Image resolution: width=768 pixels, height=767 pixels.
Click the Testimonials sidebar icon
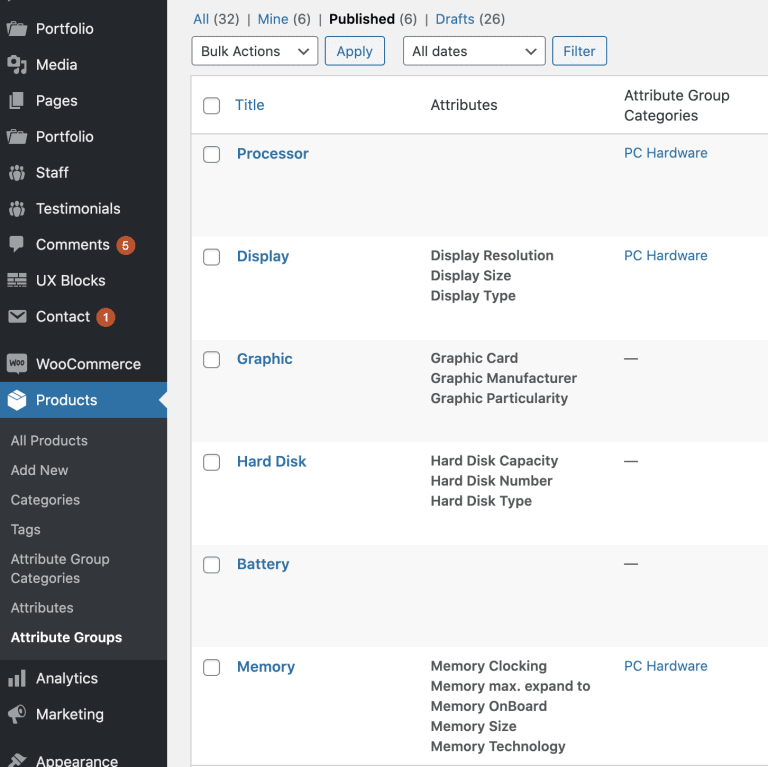(x=17, y=209)
